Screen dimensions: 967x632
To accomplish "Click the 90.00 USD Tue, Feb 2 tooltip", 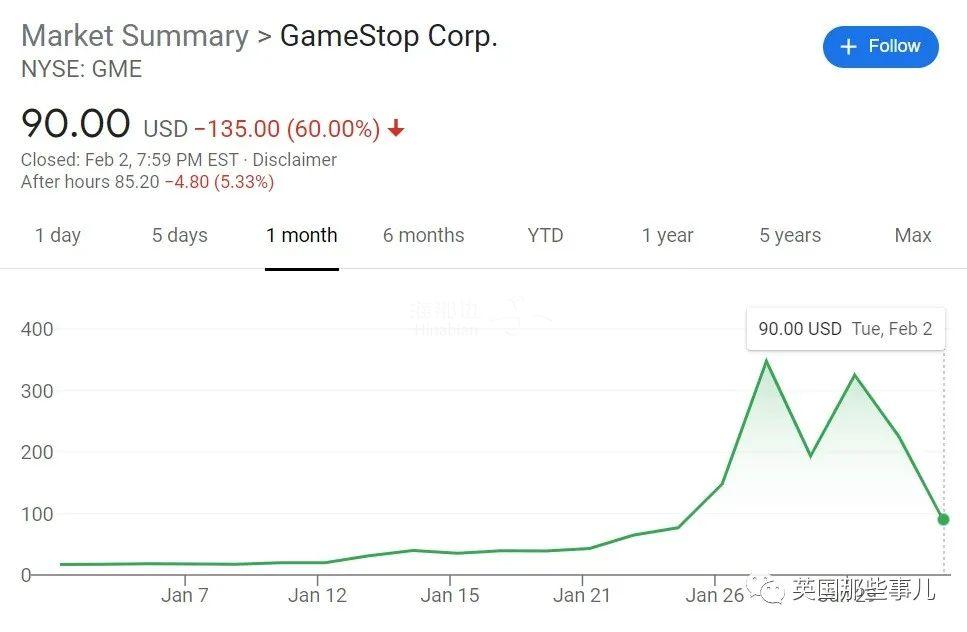I will coord(846,329).
